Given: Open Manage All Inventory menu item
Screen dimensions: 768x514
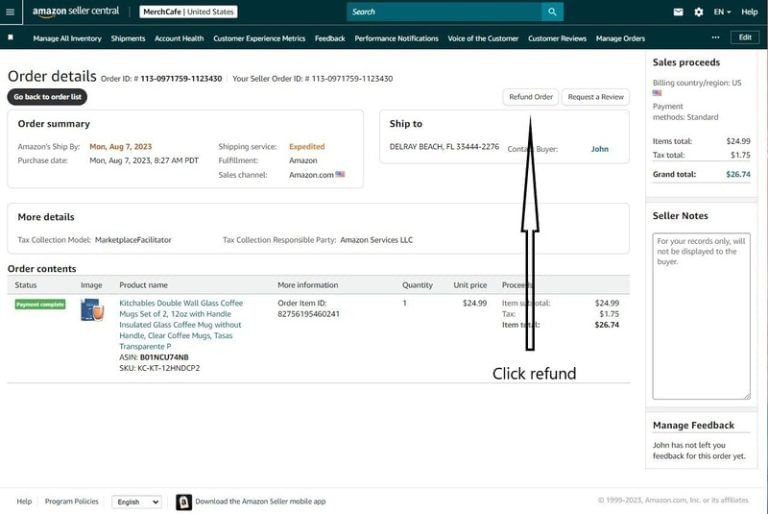Looking at the screenshot, I should [67, 38].
